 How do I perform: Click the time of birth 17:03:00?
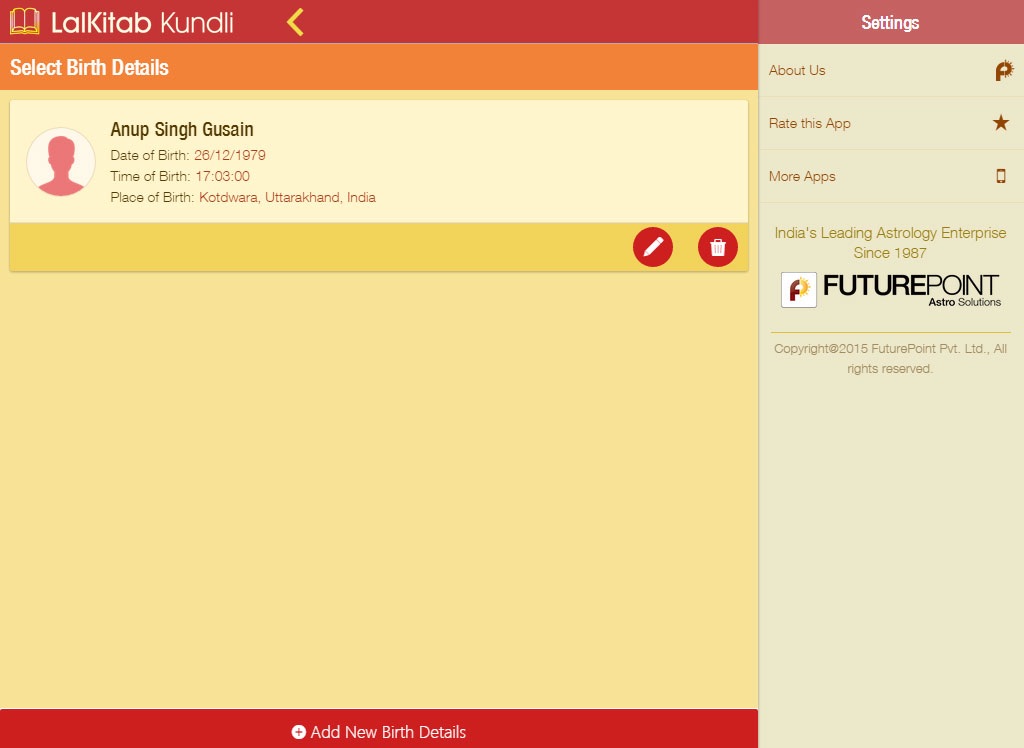click(223, 176)
